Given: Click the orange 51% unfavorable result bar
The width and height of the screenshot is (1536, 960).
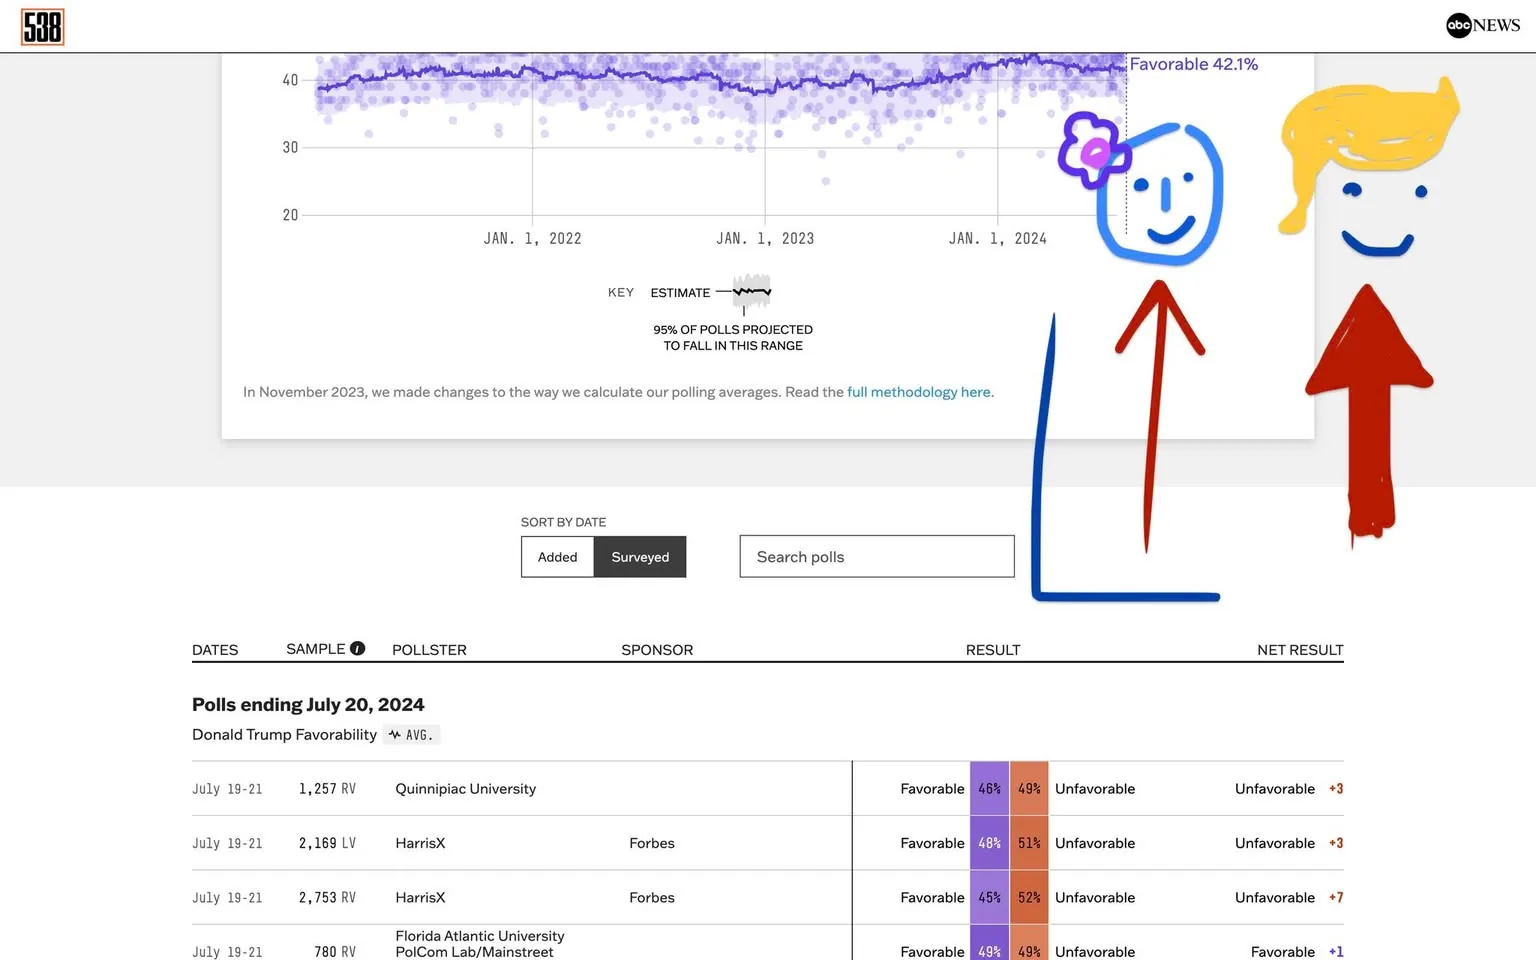Looking at the screenshot, I should click(x=1029, y=842).
